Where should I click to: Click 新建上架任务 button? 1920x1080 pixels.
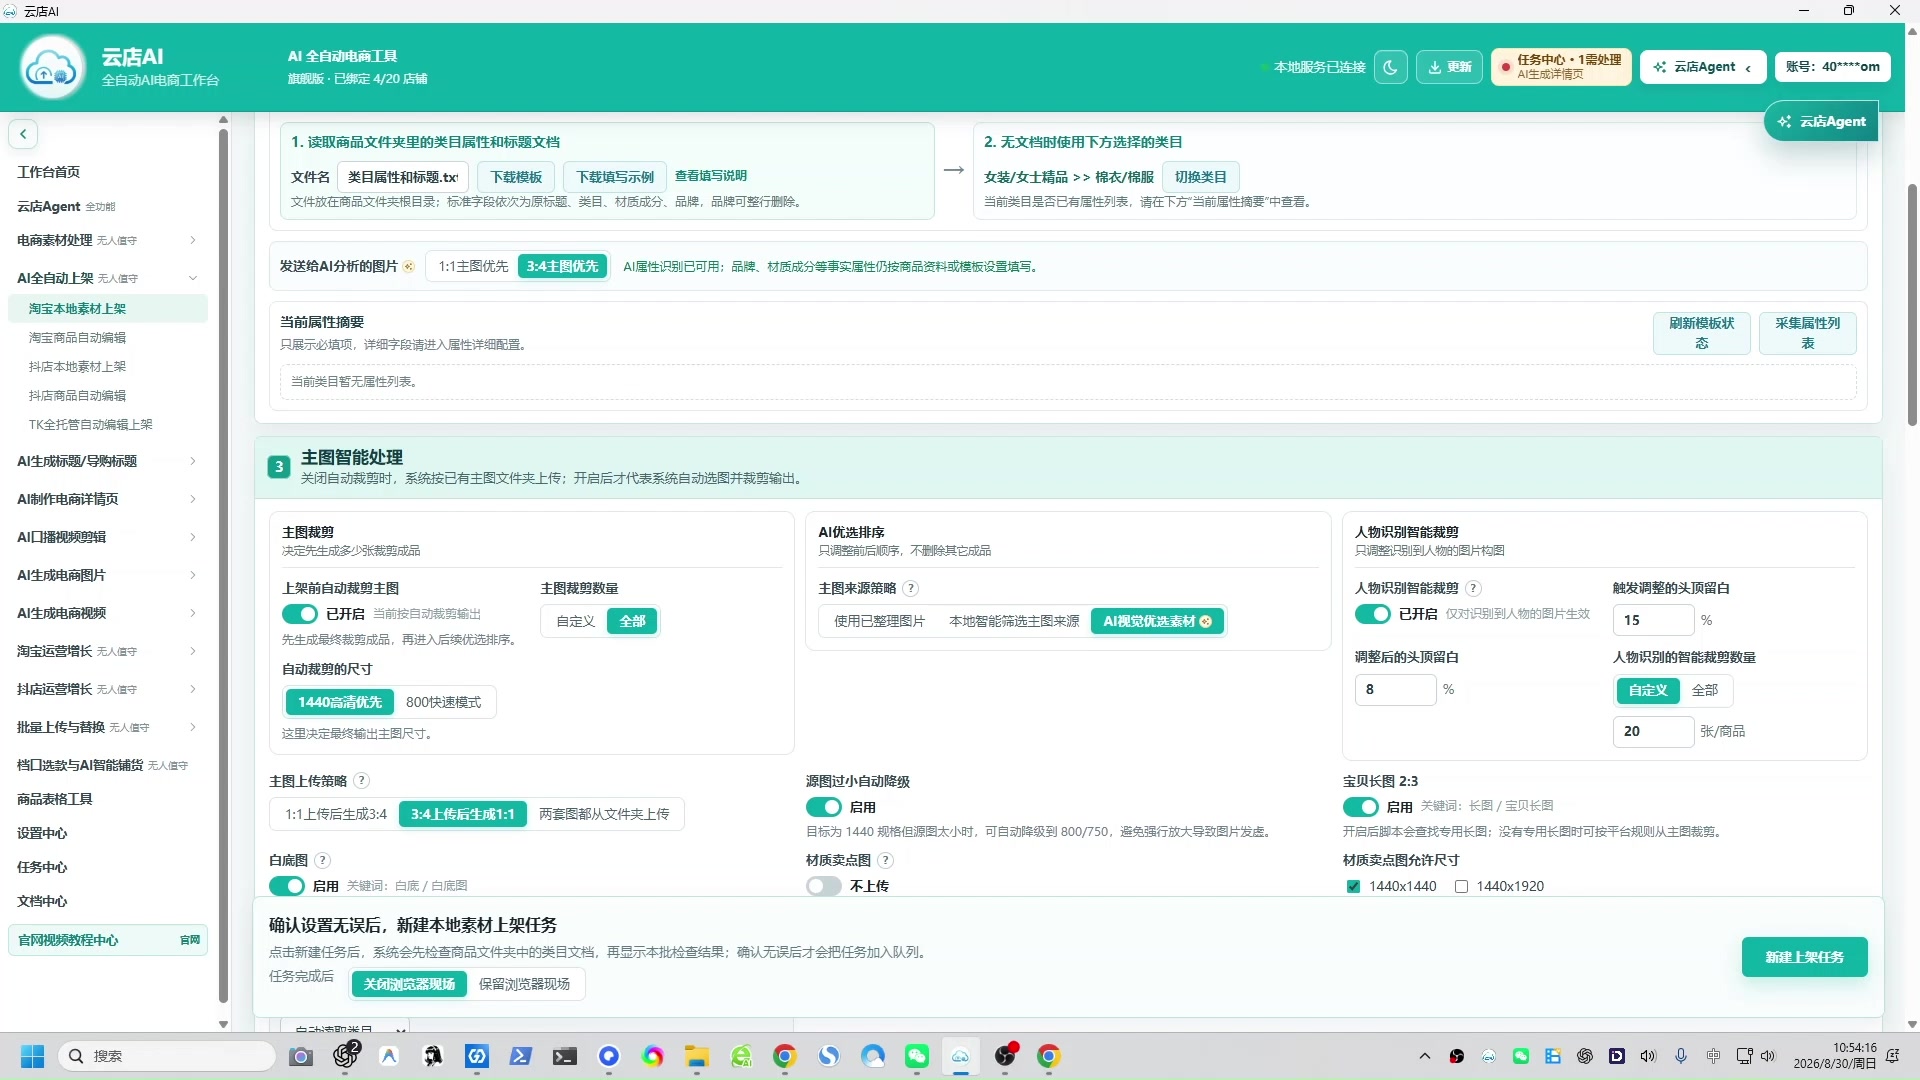(1804, 957)
